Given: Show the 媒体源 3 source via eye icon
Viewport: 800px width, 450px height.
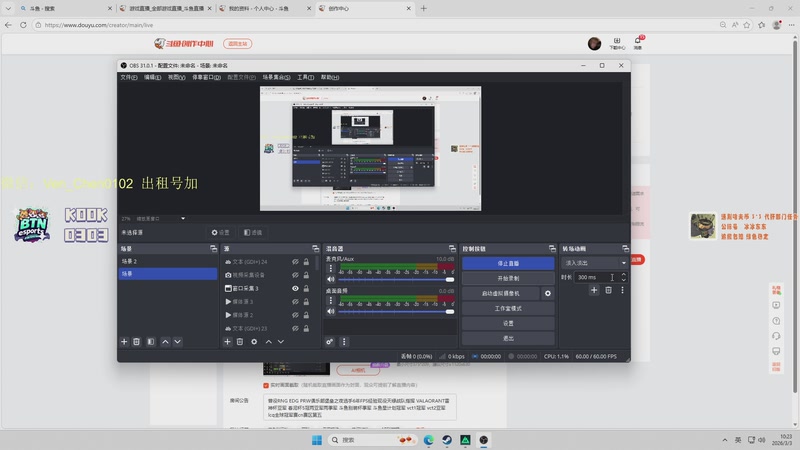Looking at the screenshot, I should coord(295,302).
